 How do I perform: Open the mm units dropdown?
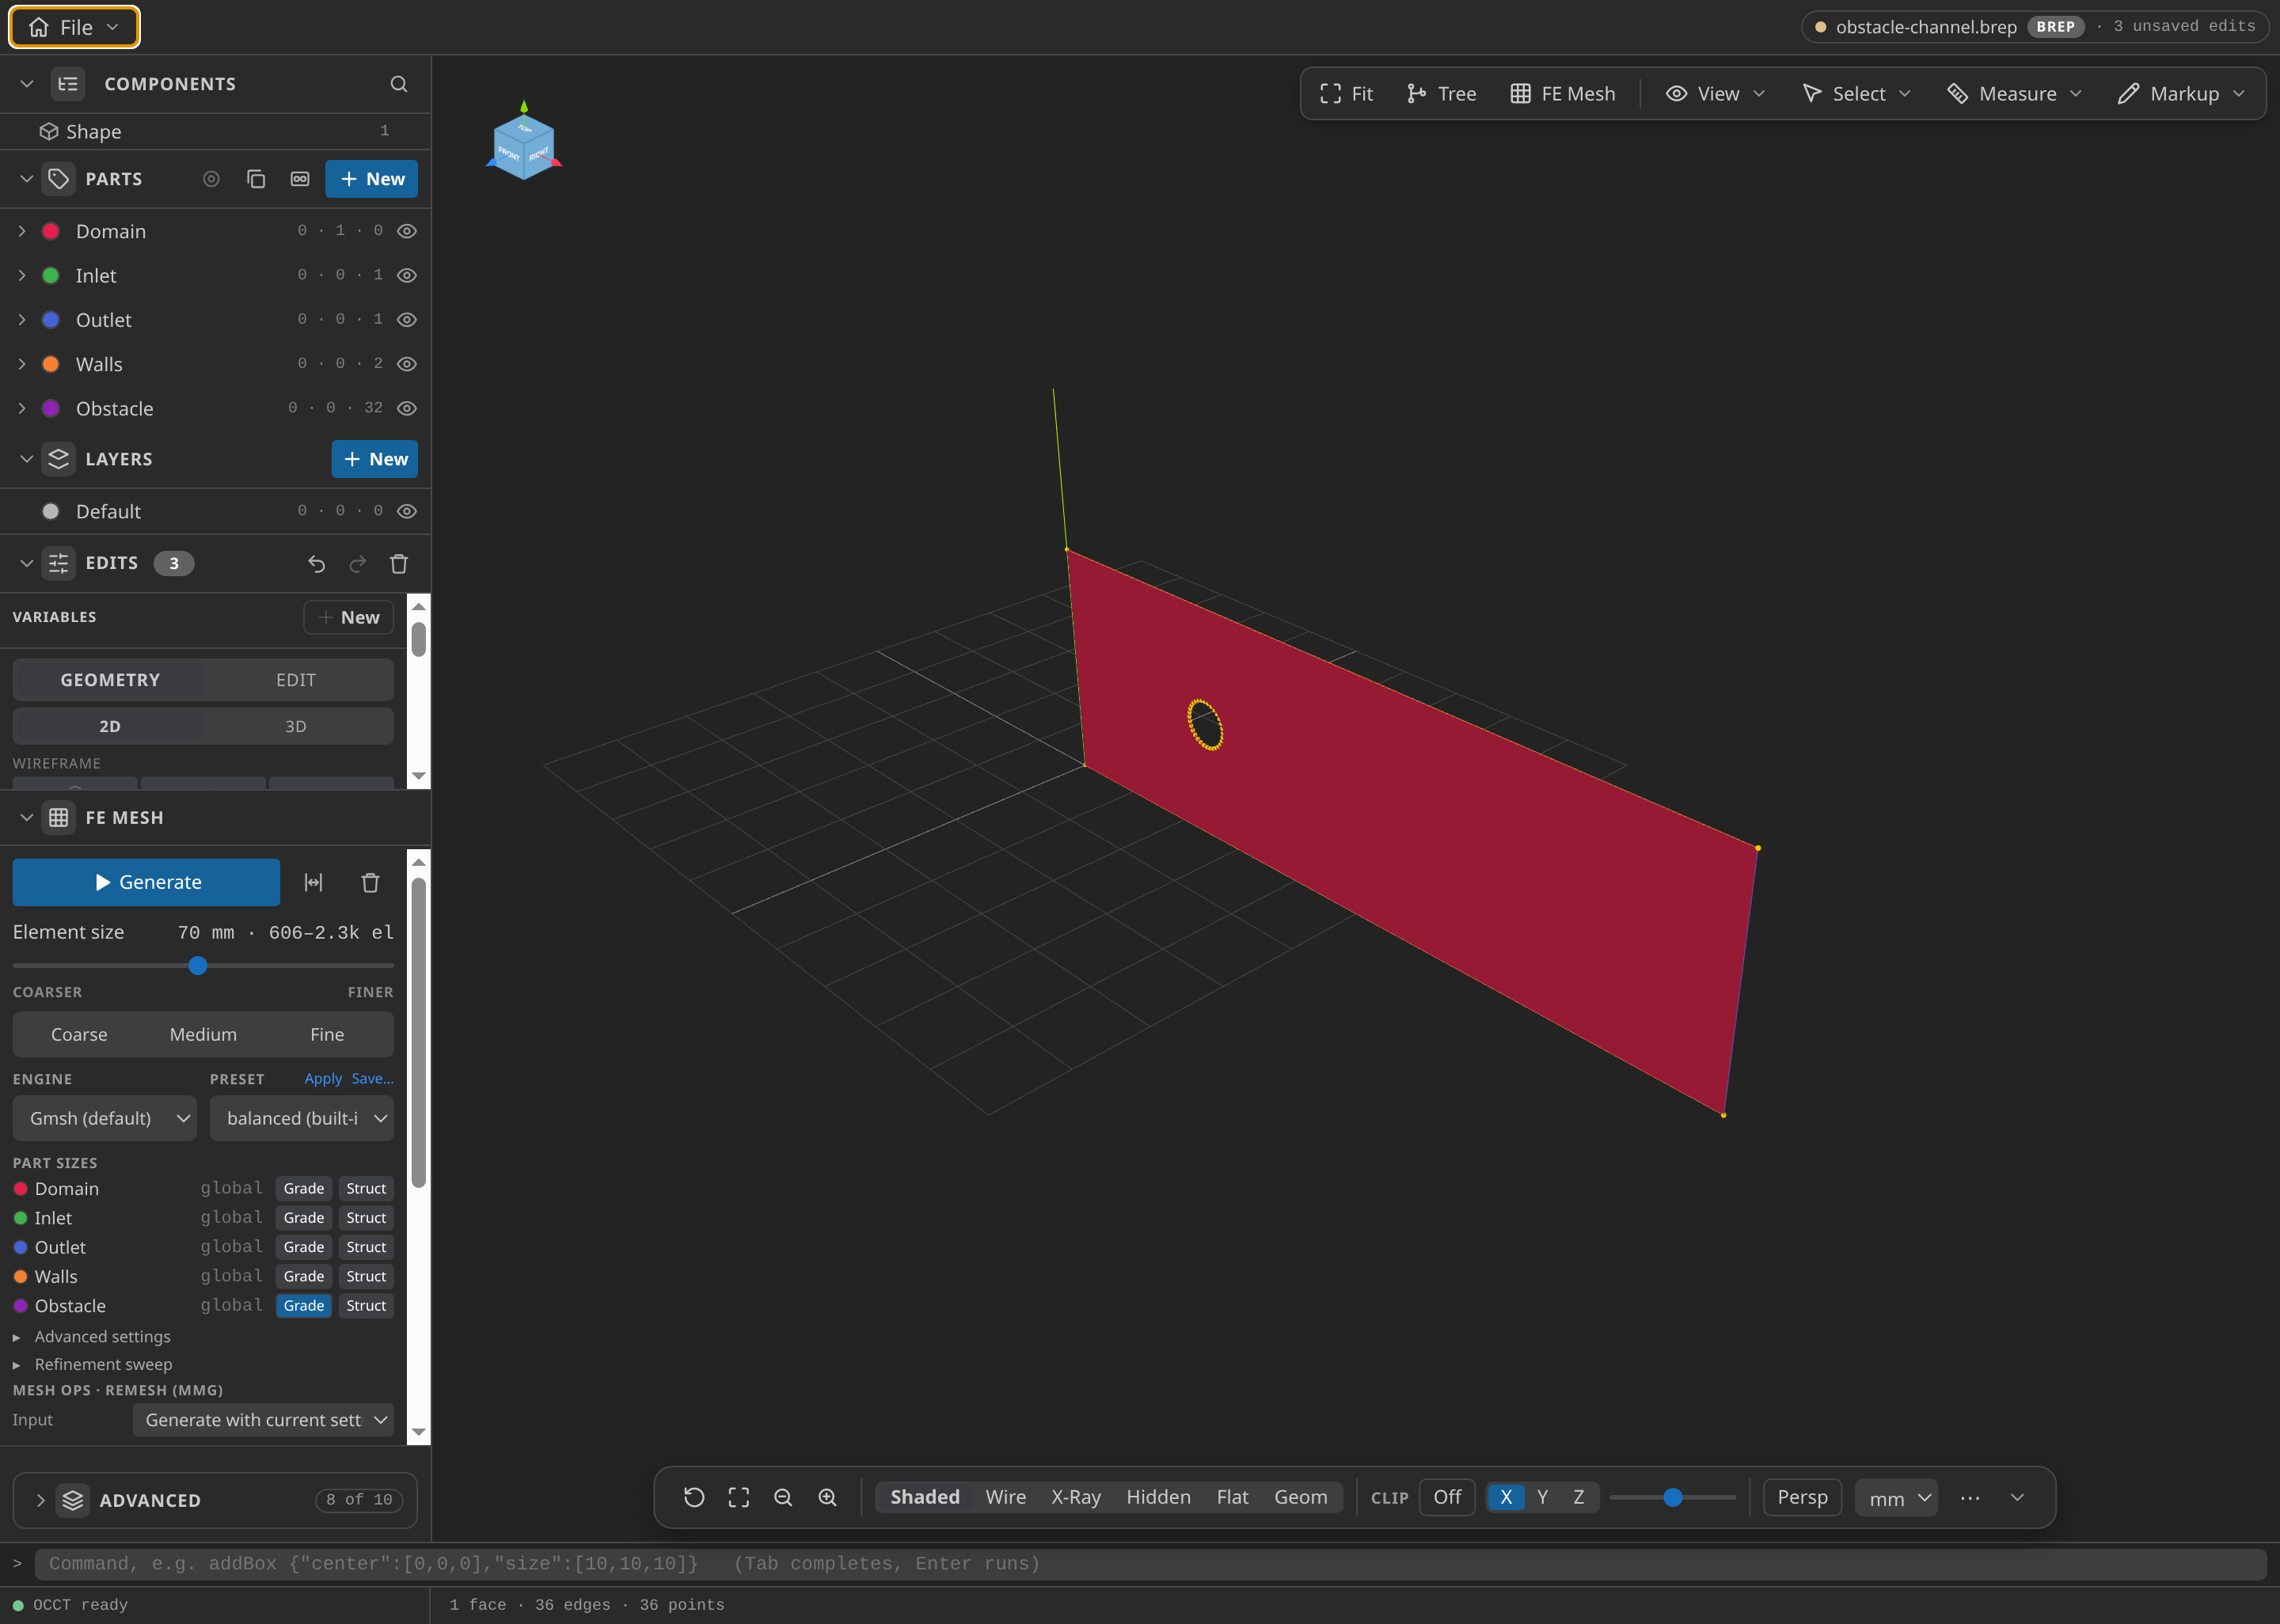[1897, 1498]
